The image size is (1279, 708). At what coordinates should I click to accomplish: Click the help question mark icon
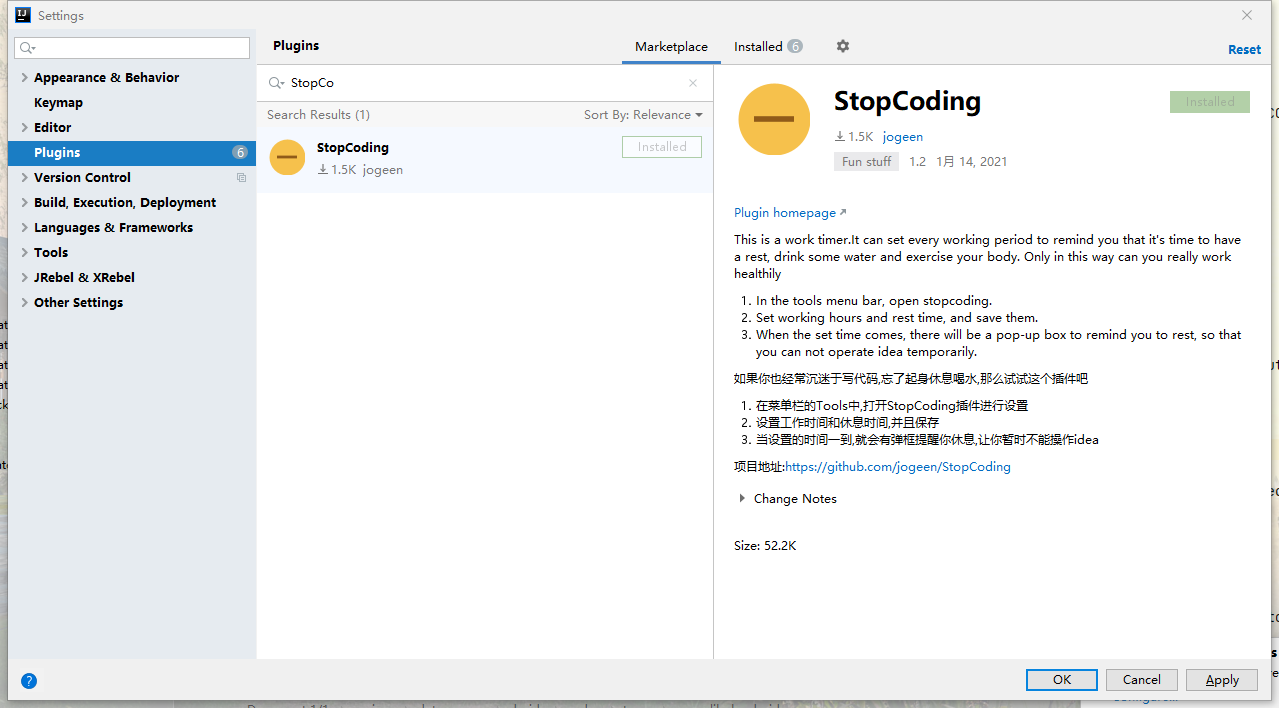point(29,681)
